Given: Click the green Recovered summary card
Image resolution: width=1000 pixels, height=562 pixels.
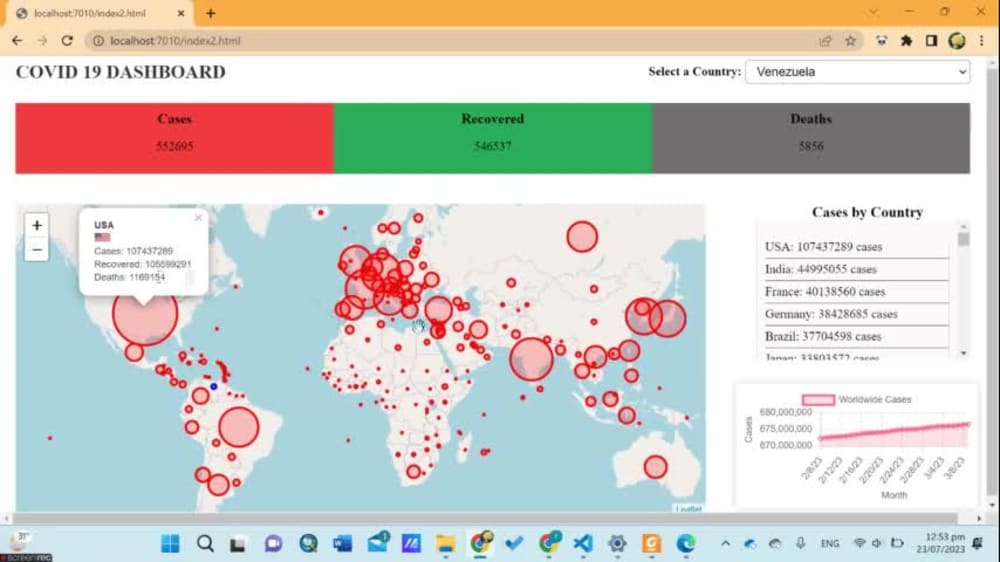Looking at the screenshot, I should (492, 138).
